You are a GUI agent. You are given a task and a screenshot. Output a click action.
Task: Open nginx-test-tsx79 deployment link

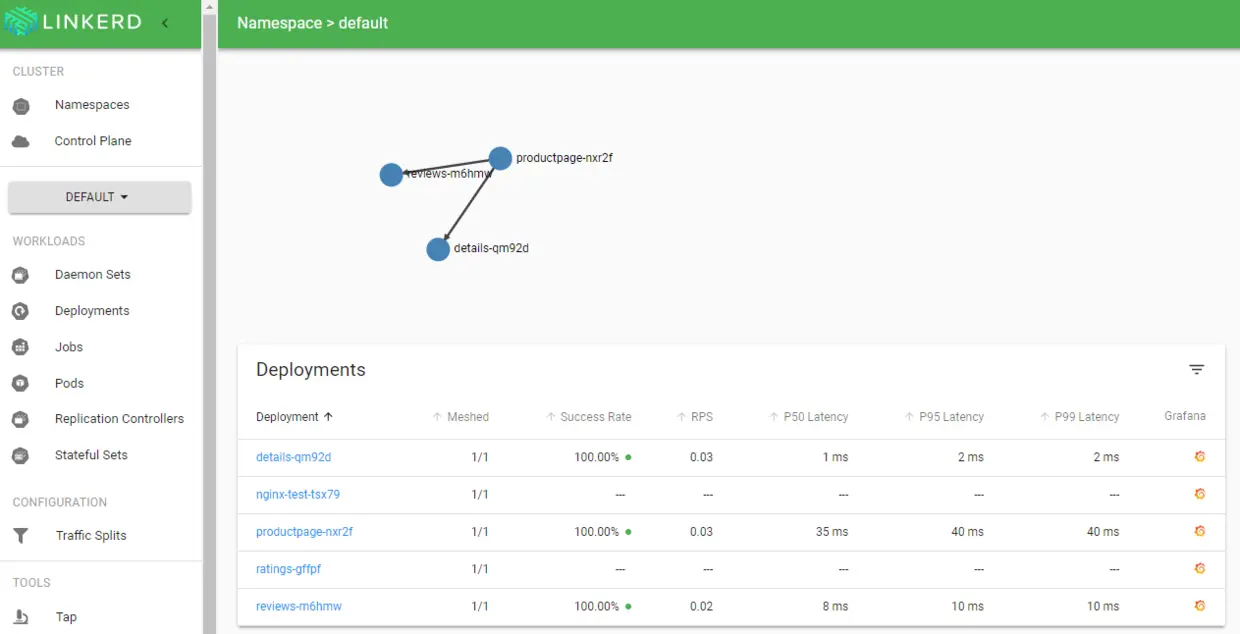pos(298,494)
